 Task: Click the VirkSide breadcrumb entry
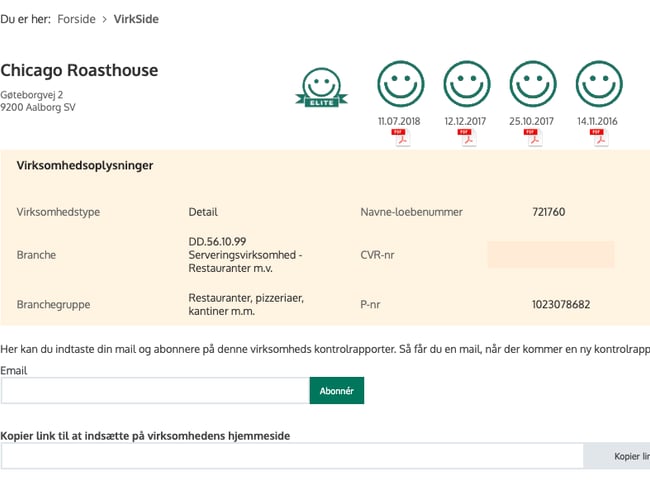[x=136, y=19]
